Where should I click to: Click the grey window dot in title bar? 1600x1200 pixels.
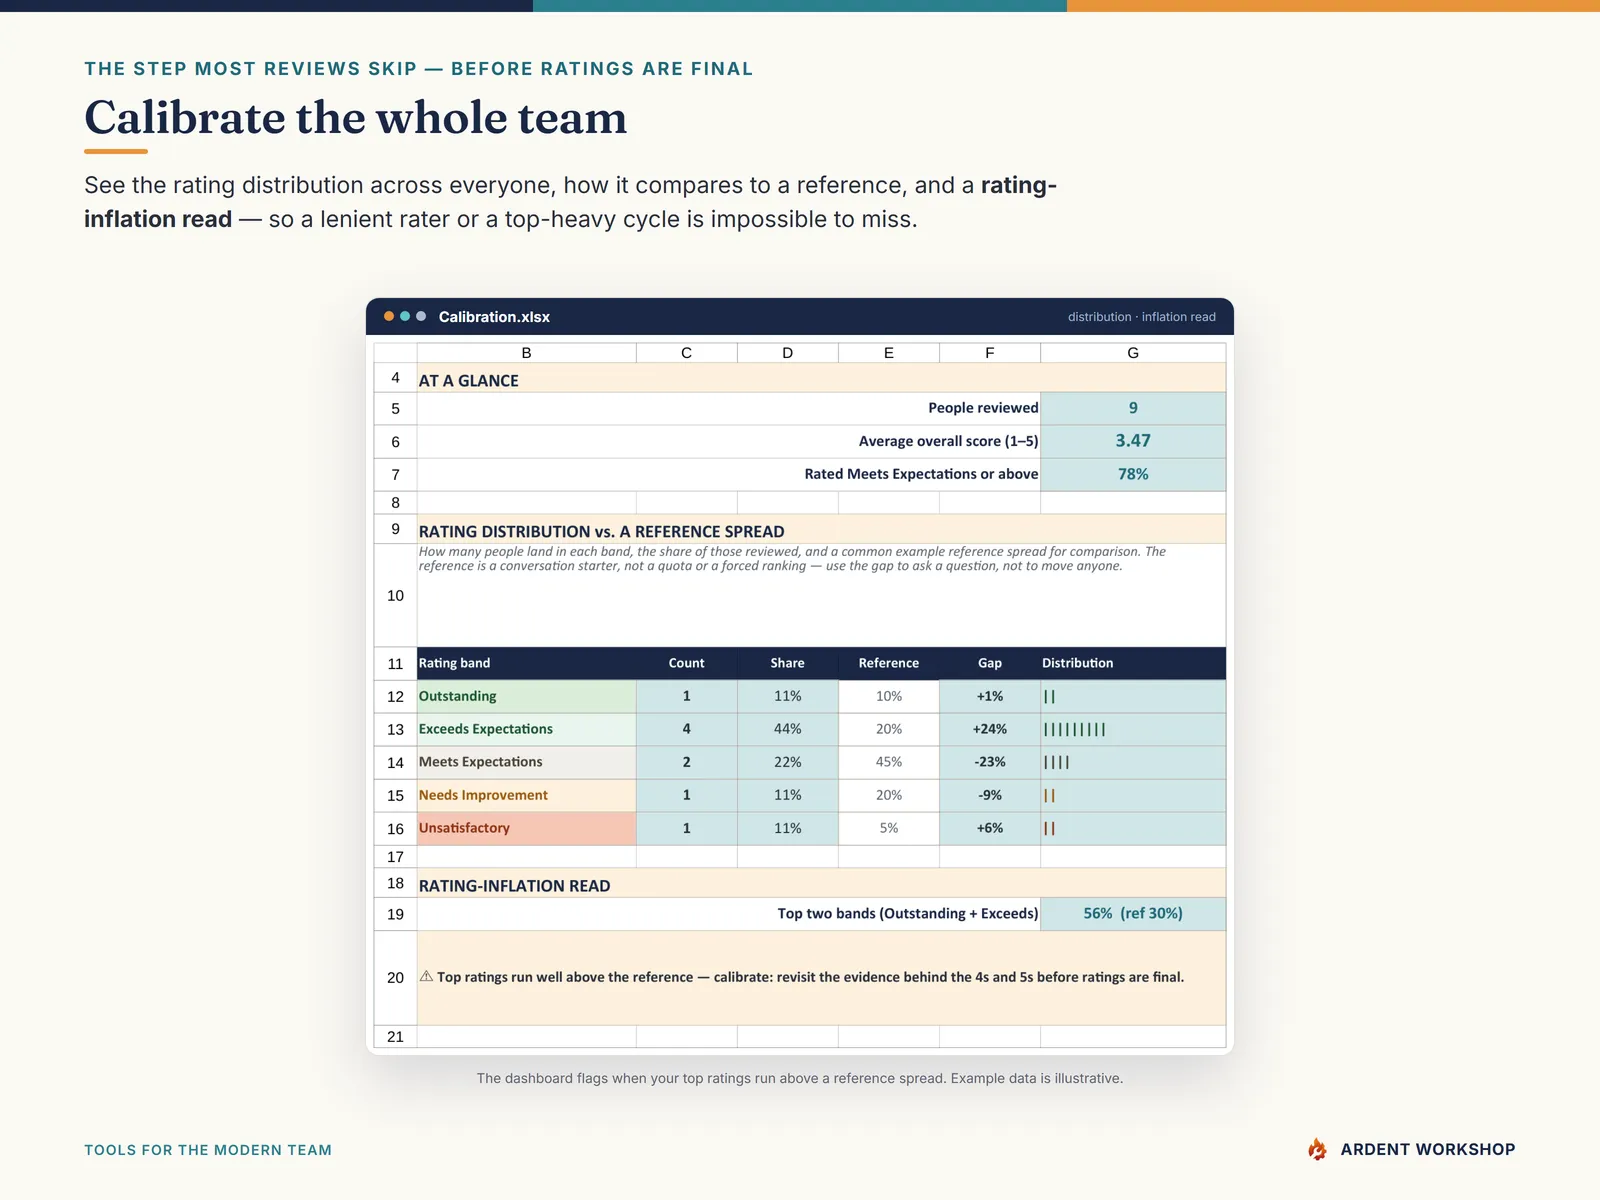click(x=421, y=316)
